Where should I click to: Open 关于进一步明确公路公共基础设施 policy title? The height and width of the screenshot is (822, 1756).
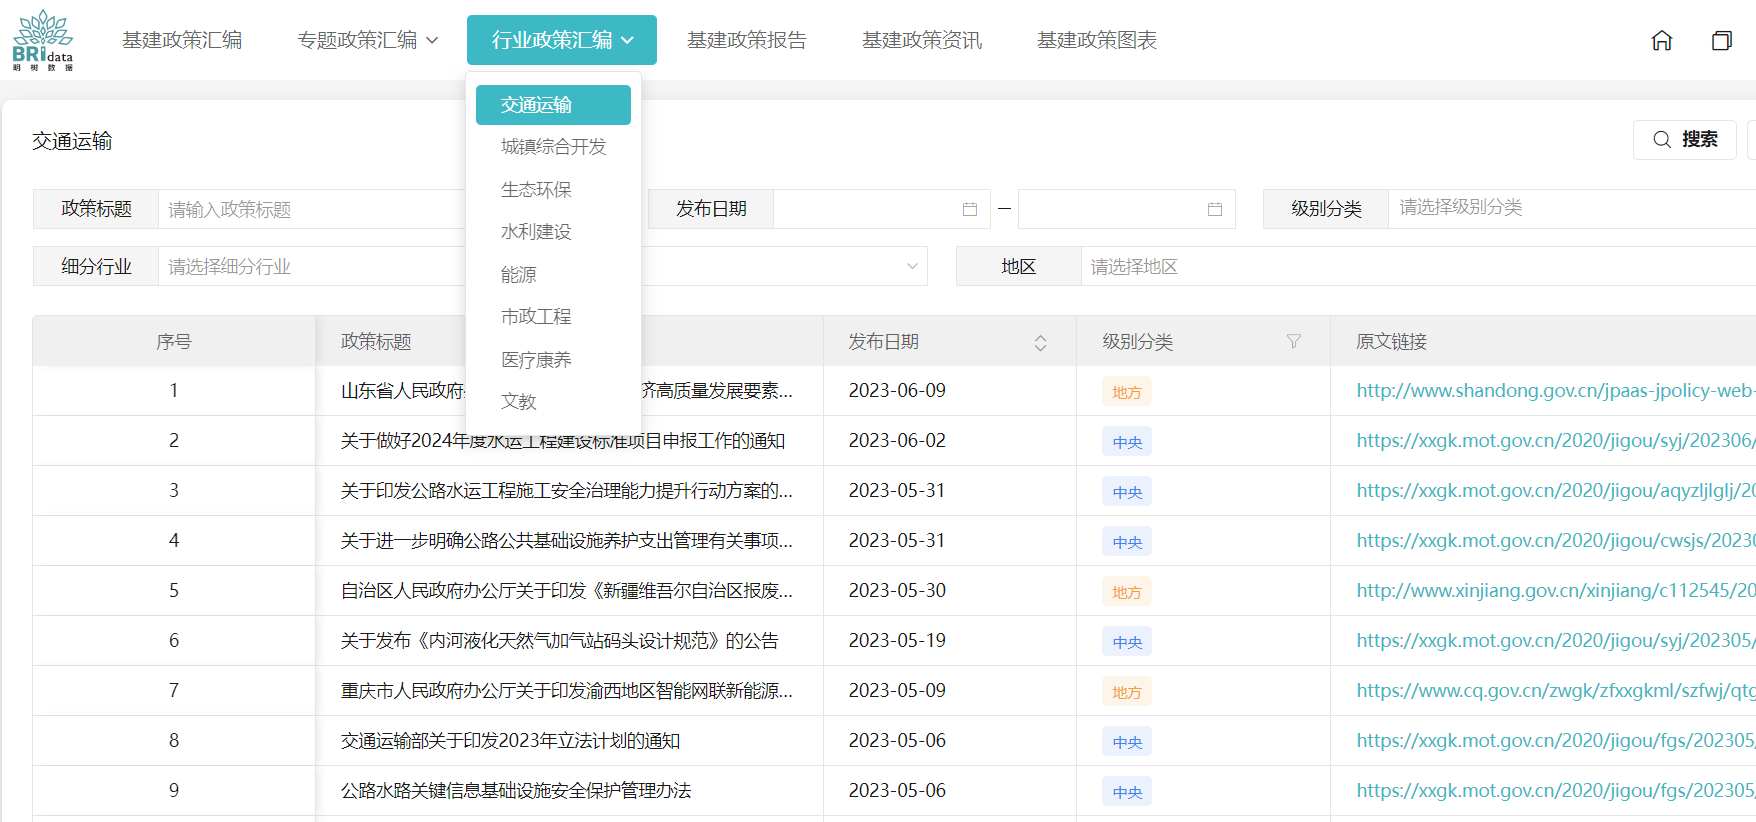click(x=567, y=541)
